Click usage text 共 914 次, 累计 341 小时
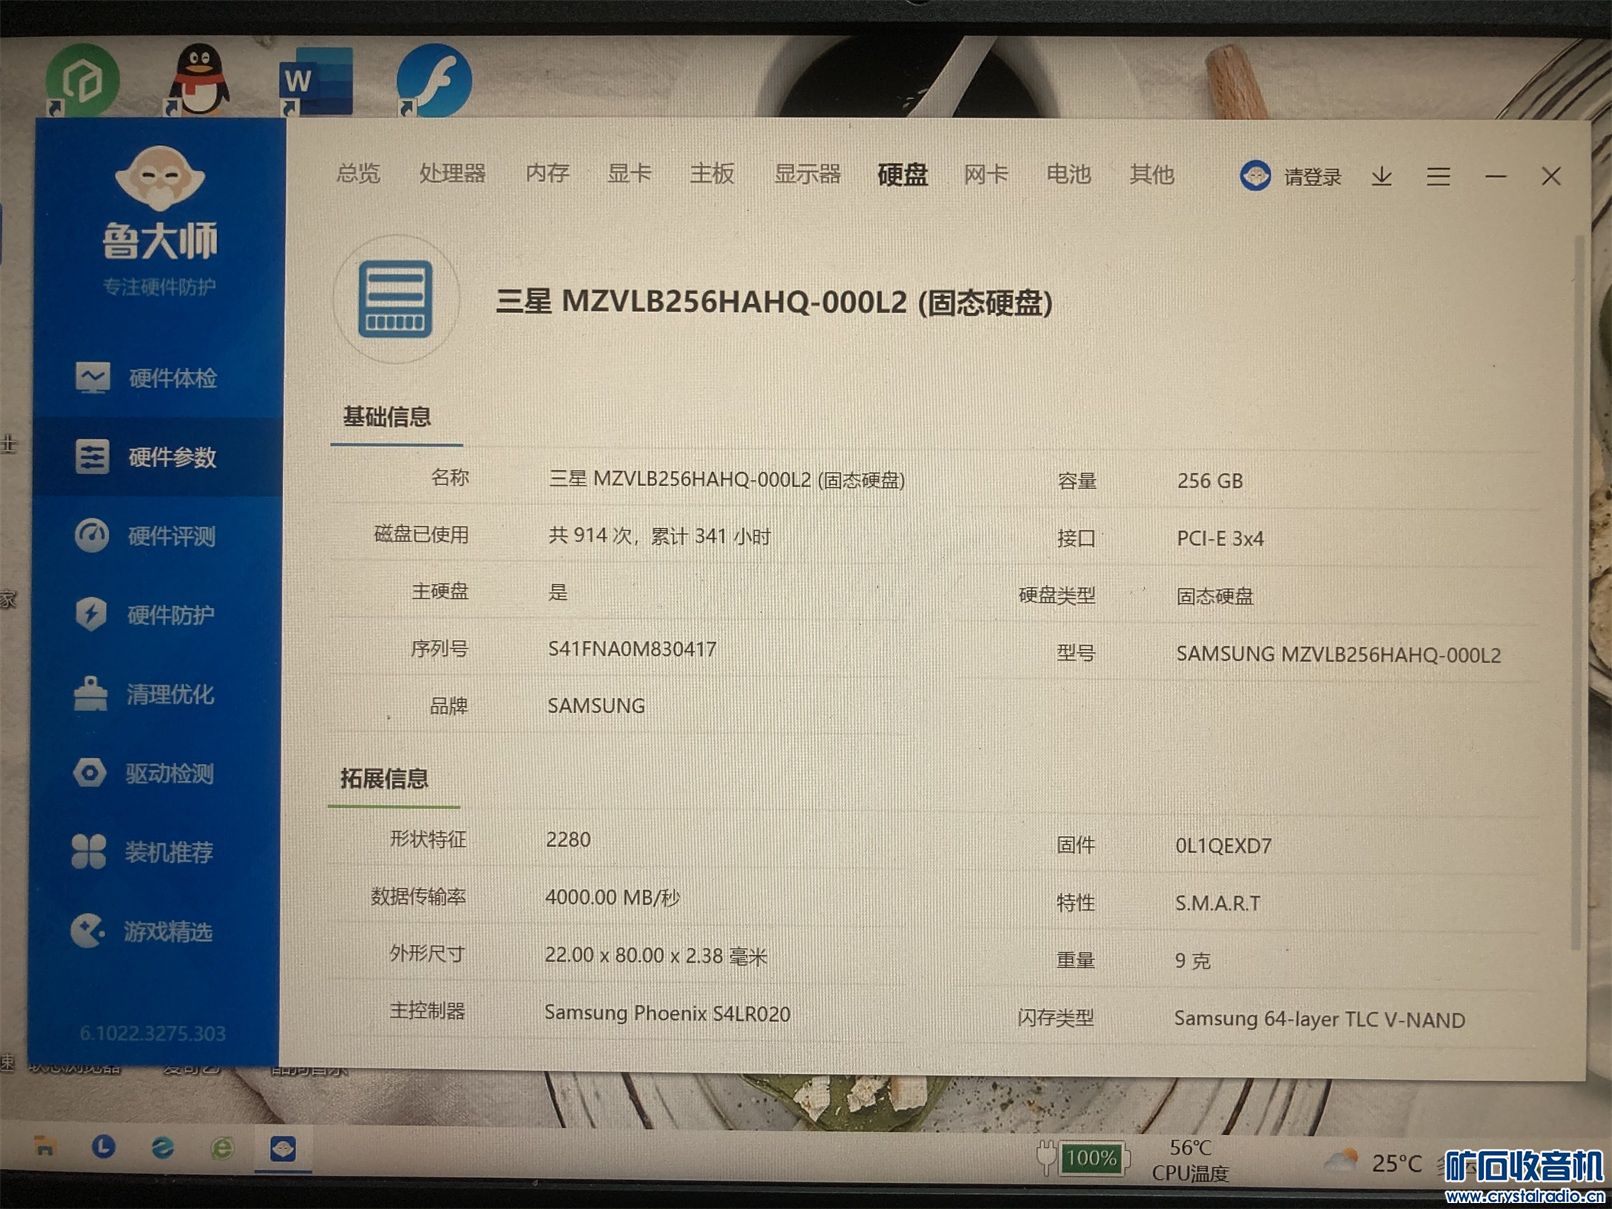 pos(659,536)
